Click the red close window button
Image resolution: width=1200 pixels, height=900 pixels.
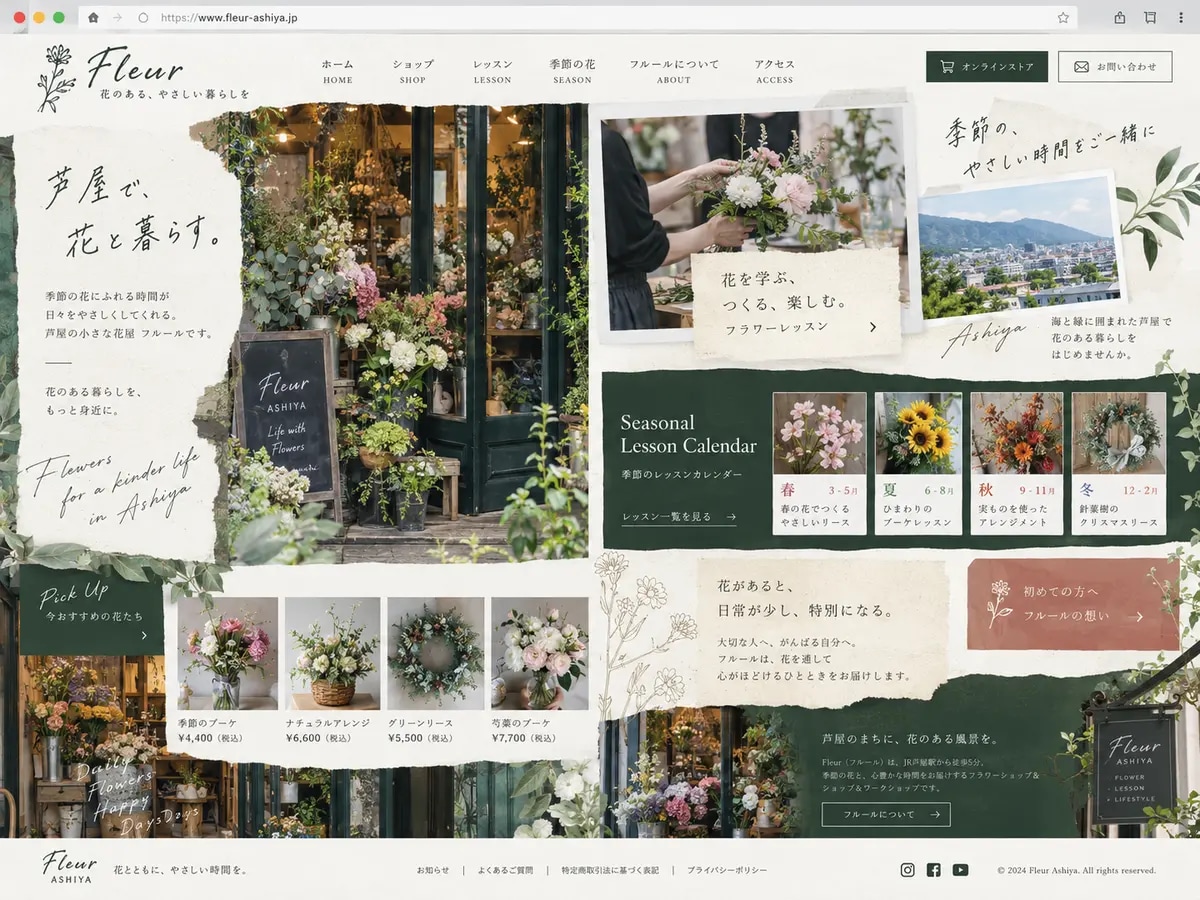tap(19, 18)
